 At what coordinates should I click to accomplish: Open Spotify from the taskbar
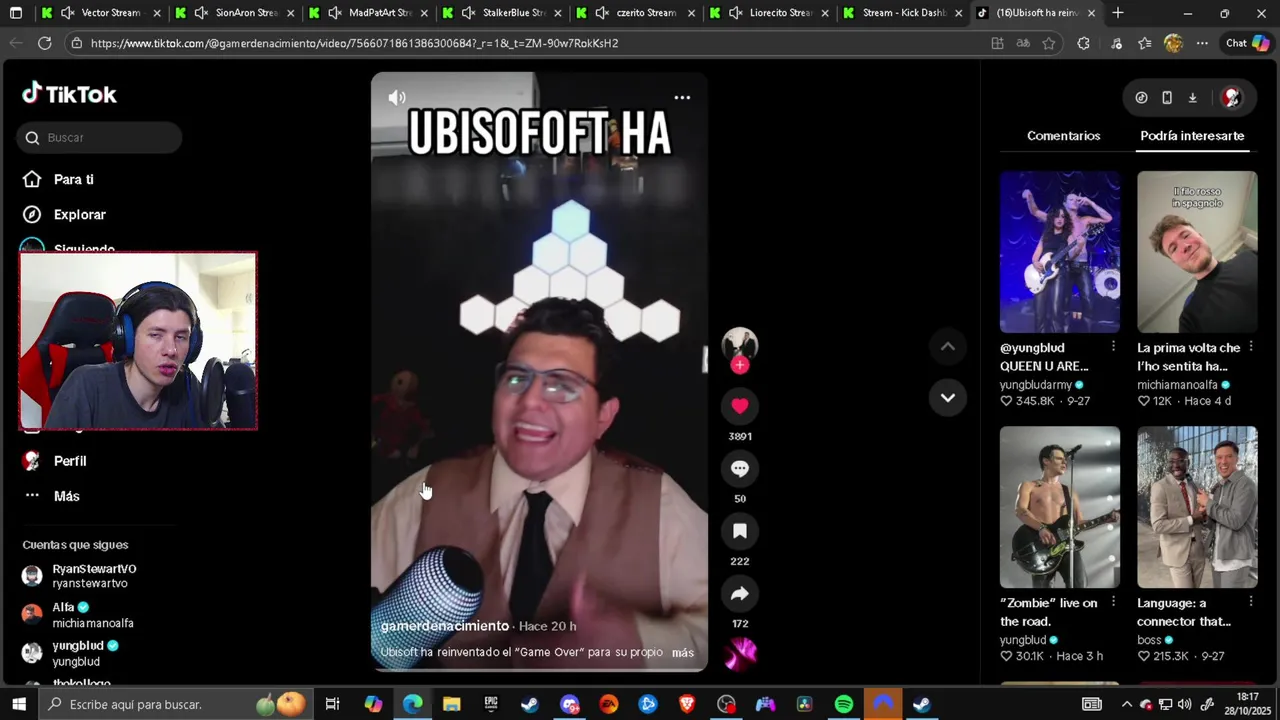pyautogui.click(x=844, y=704)
